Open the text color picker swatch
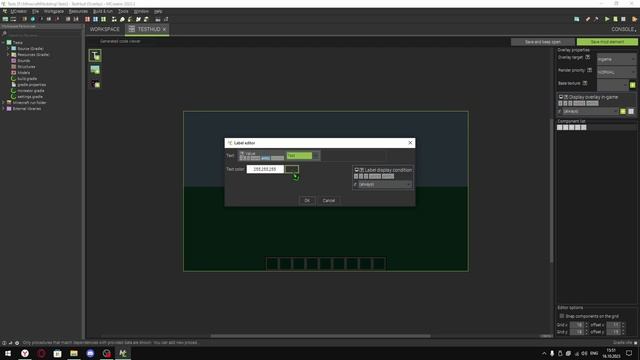Screen dimensions: 640x360 pyautogui.click(x=292, y=169)
